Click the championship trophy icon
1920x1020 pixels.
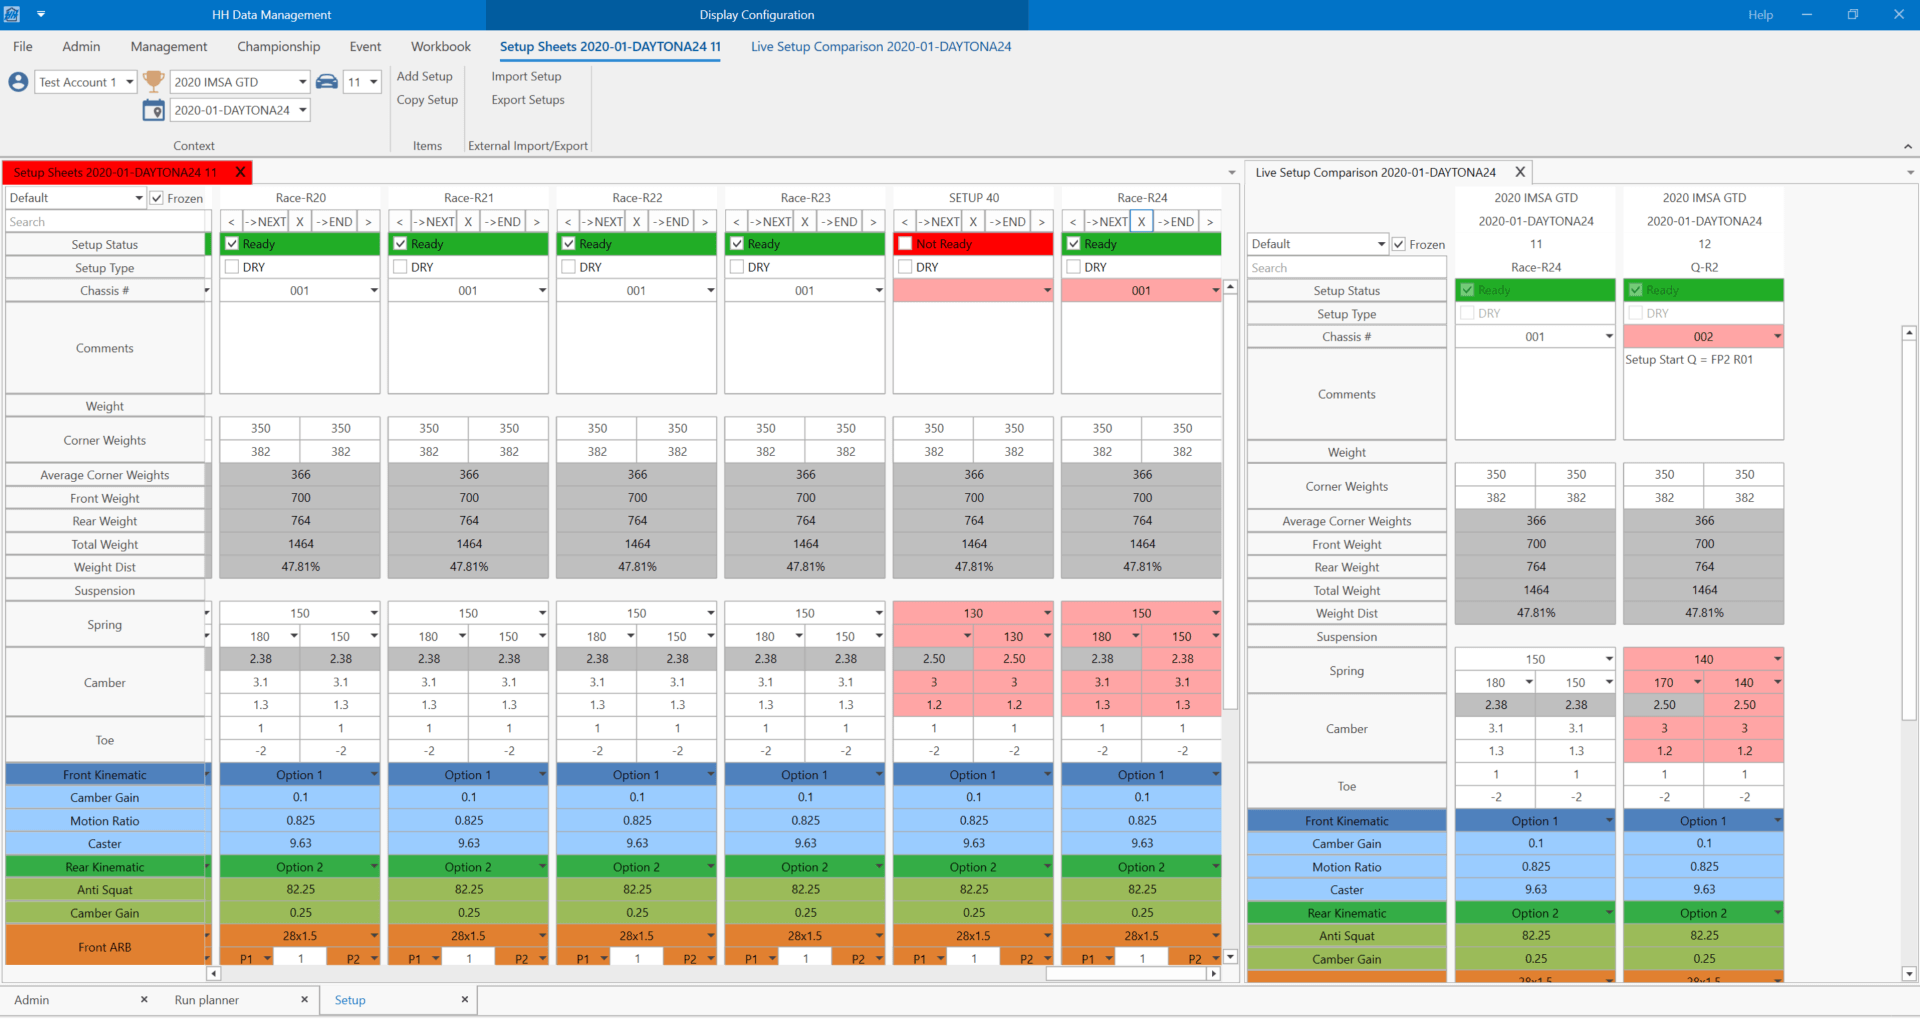tap(153, 81)
